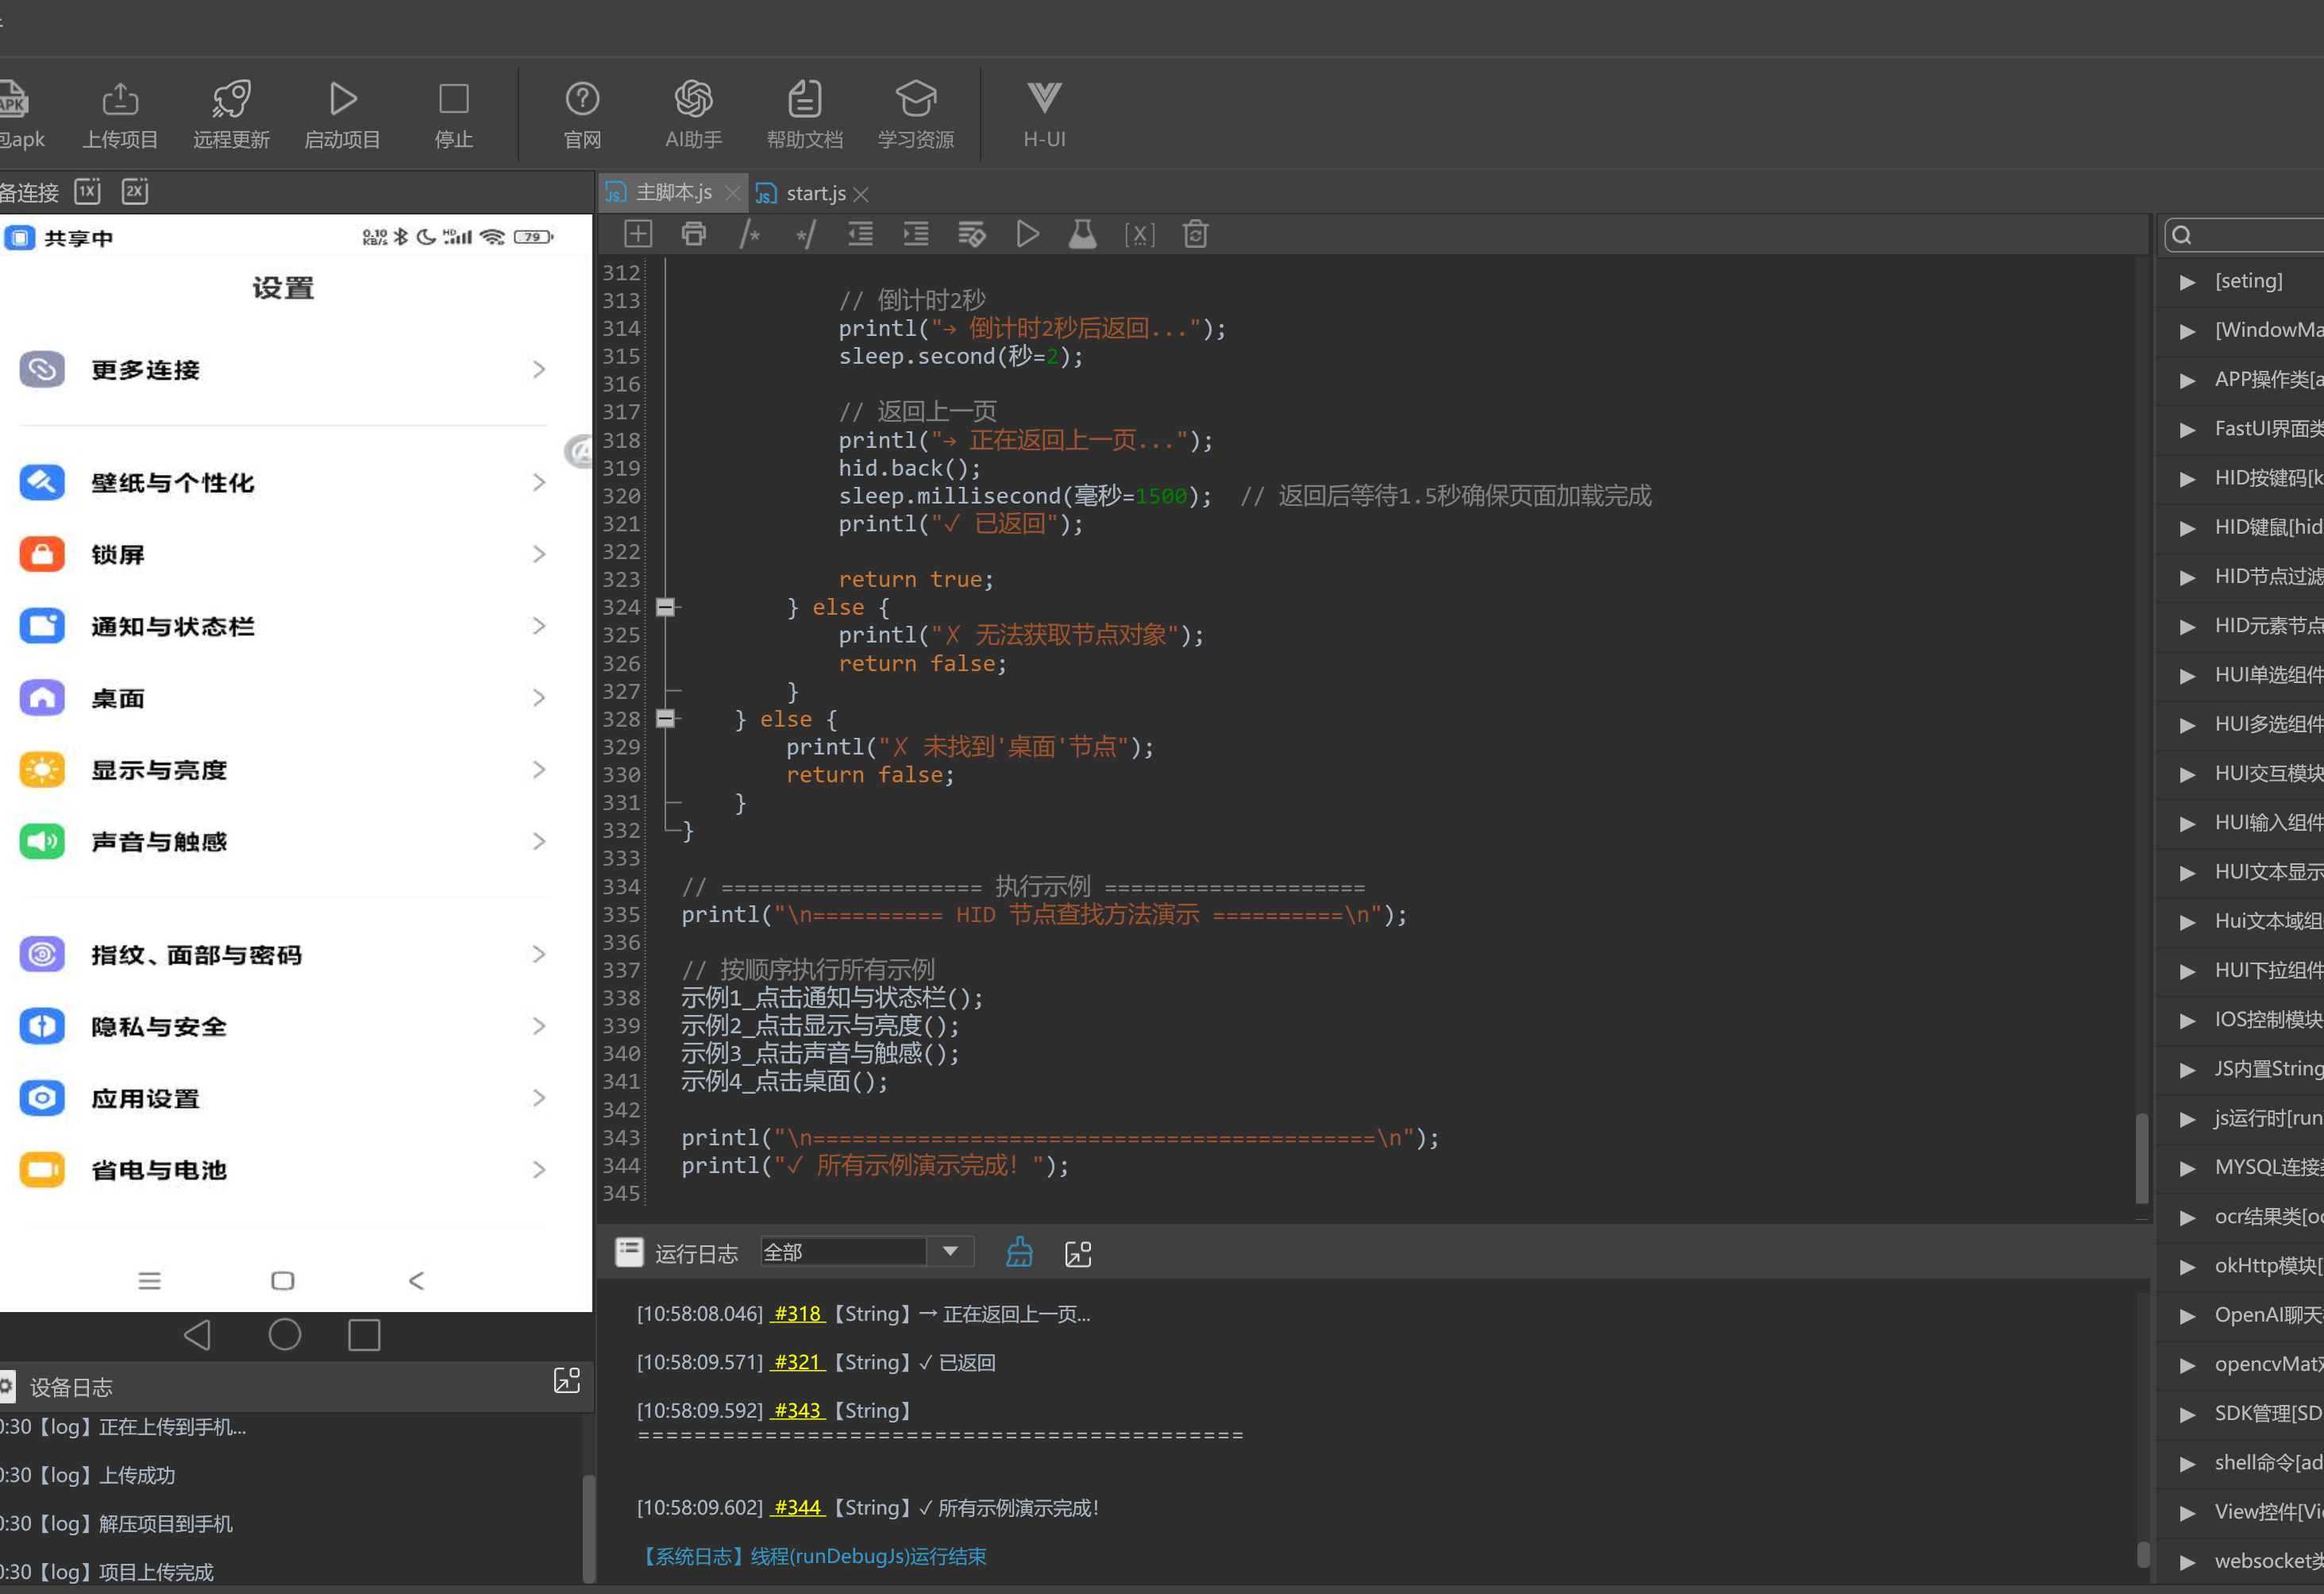Expand the HID键鼠 tree node
The image size is (2324, 1594).
point(2187,528)
